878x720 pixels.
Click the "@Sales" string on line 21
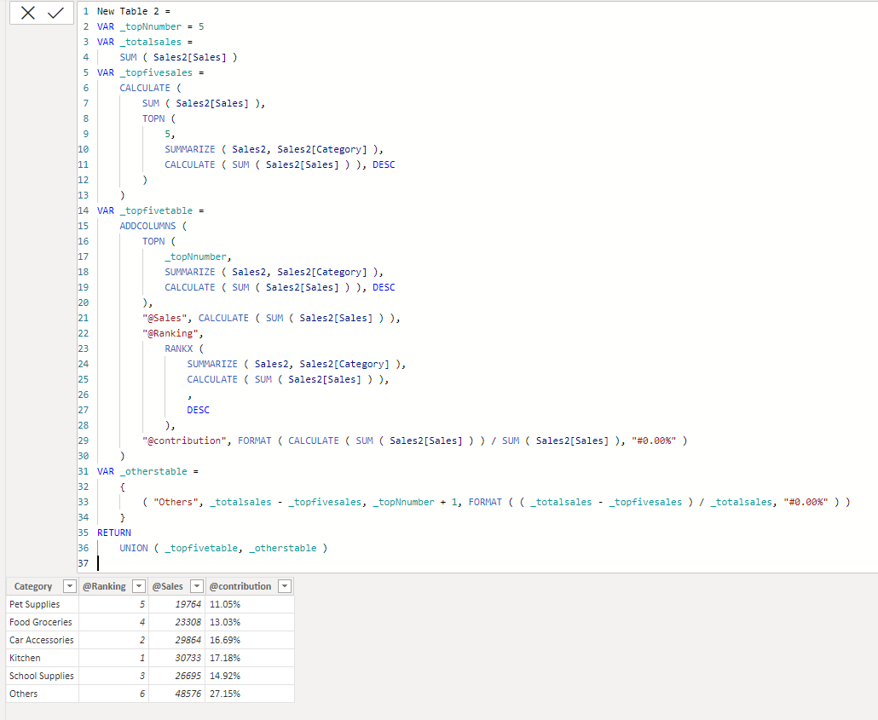(x=164, y=318)
